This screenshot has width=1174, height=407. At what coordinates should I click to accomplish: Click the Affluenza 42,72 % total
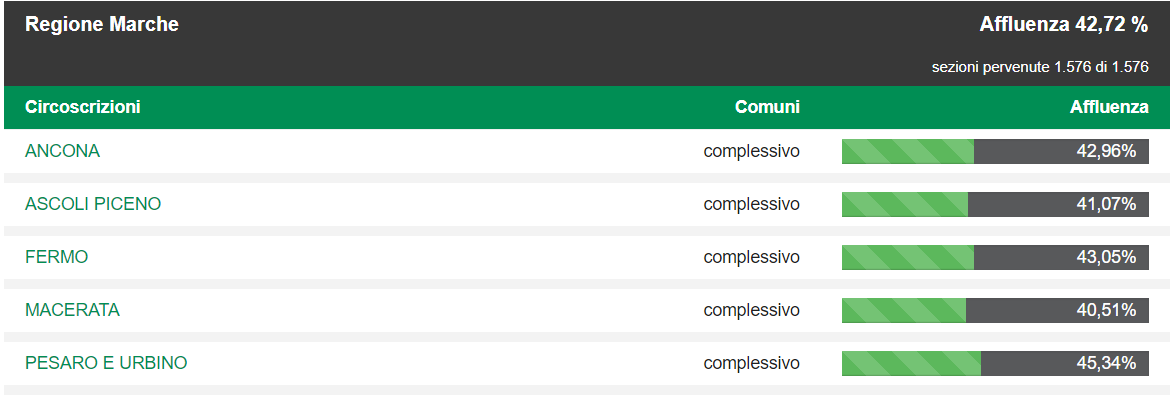[x=1063, y=25]
